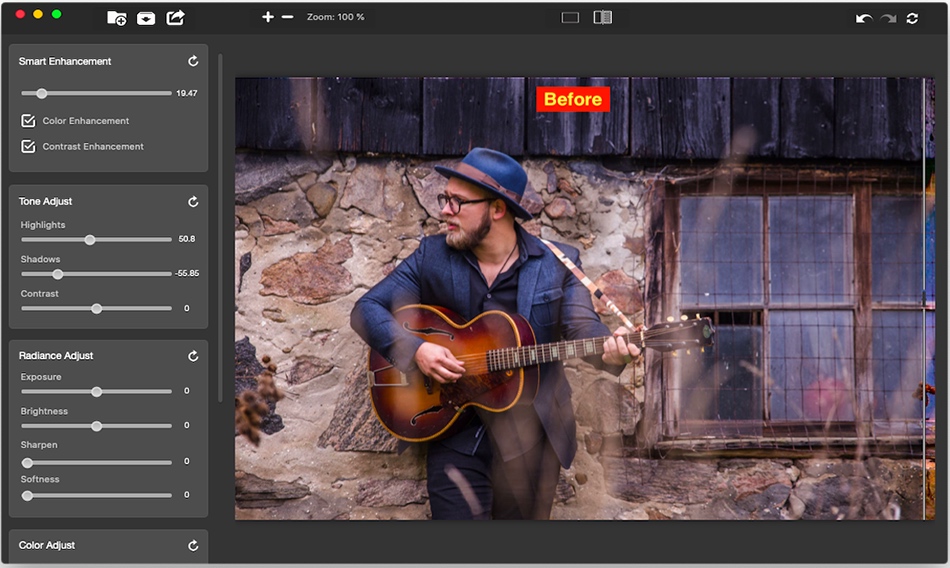The height and width of the screenshot is (568, 950).
Task: Switch to single-pane view icon
Action: click(570, 18)
